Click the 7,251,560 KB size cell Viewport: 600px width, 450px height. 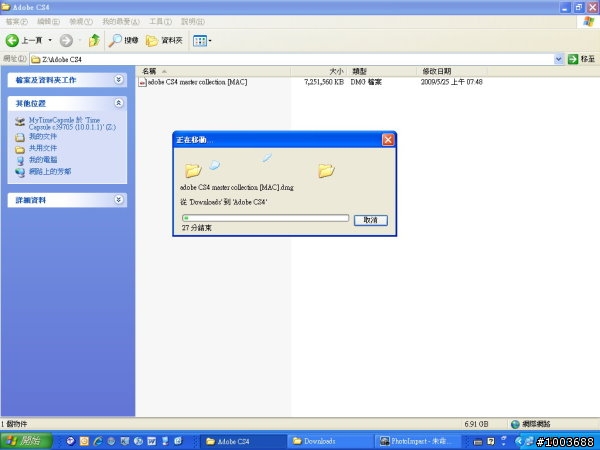(324, 82)
